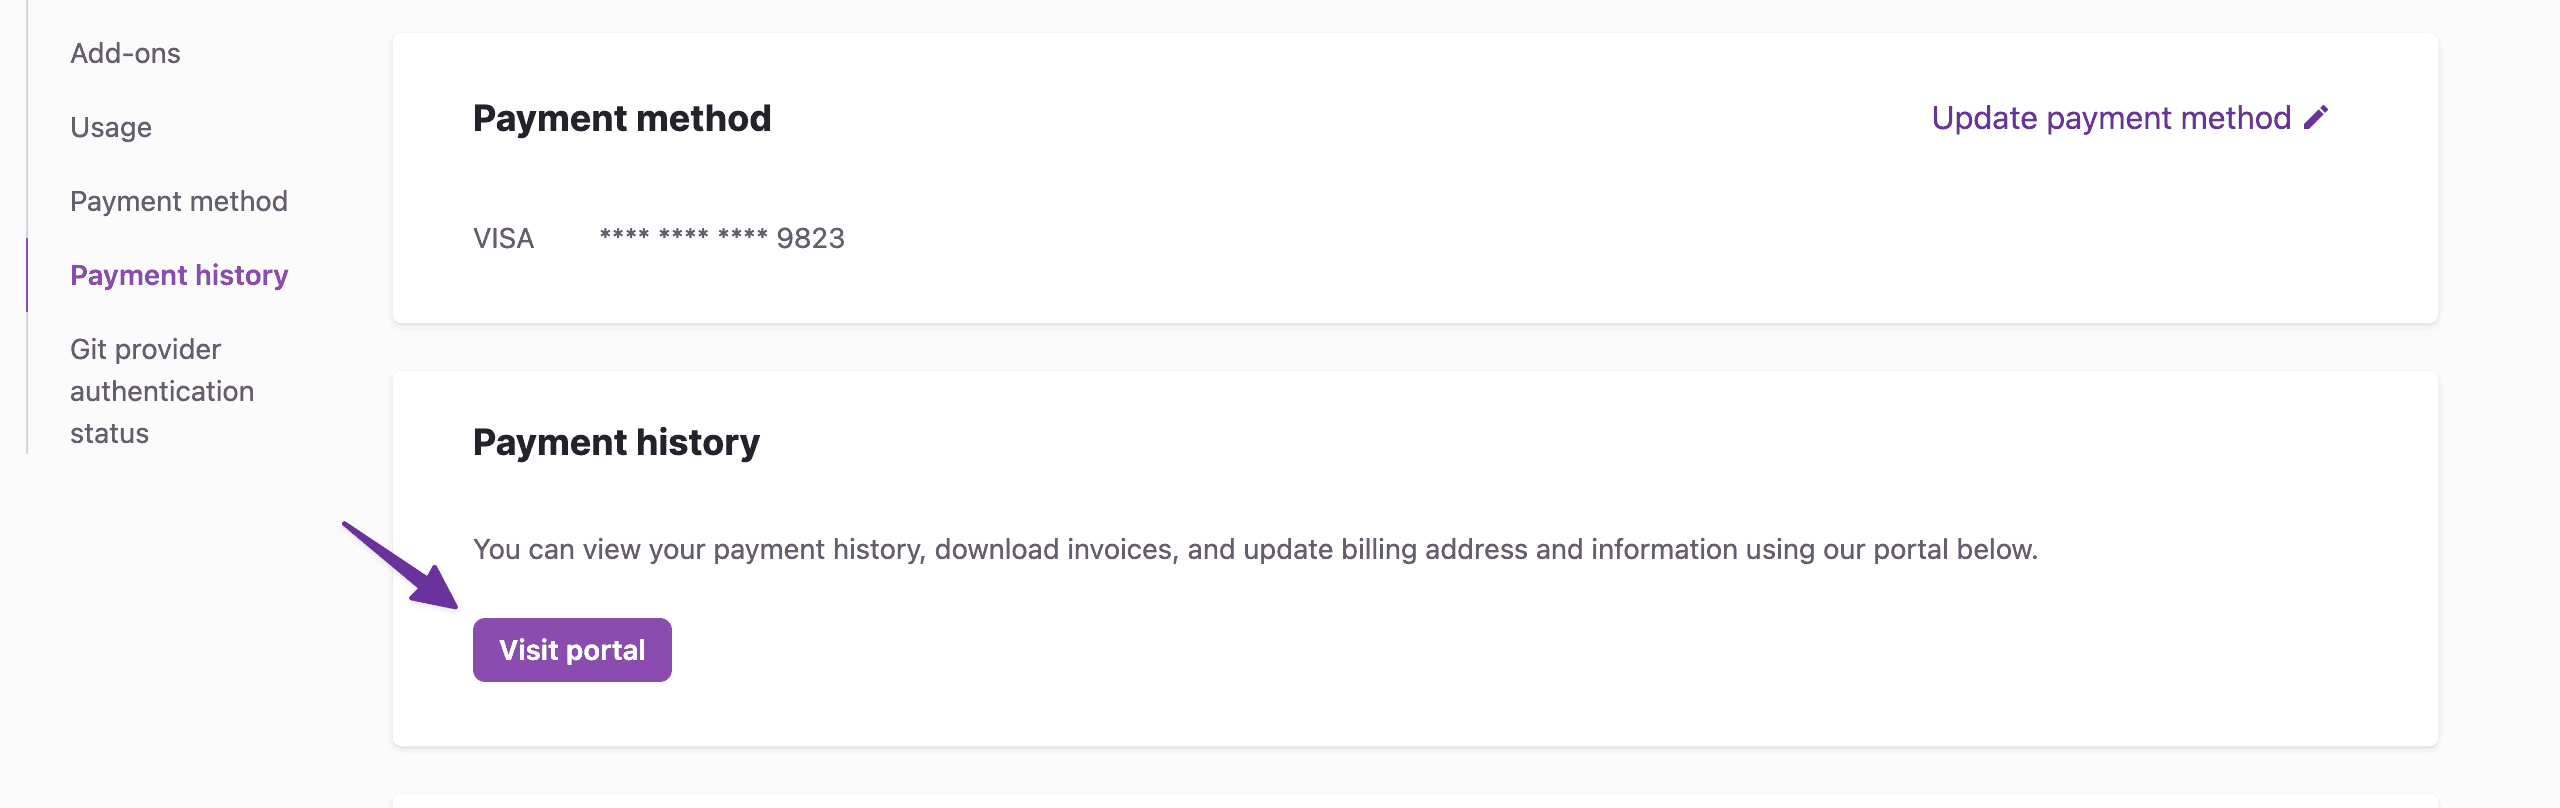Click the Visit portal button

pos(572,650)
